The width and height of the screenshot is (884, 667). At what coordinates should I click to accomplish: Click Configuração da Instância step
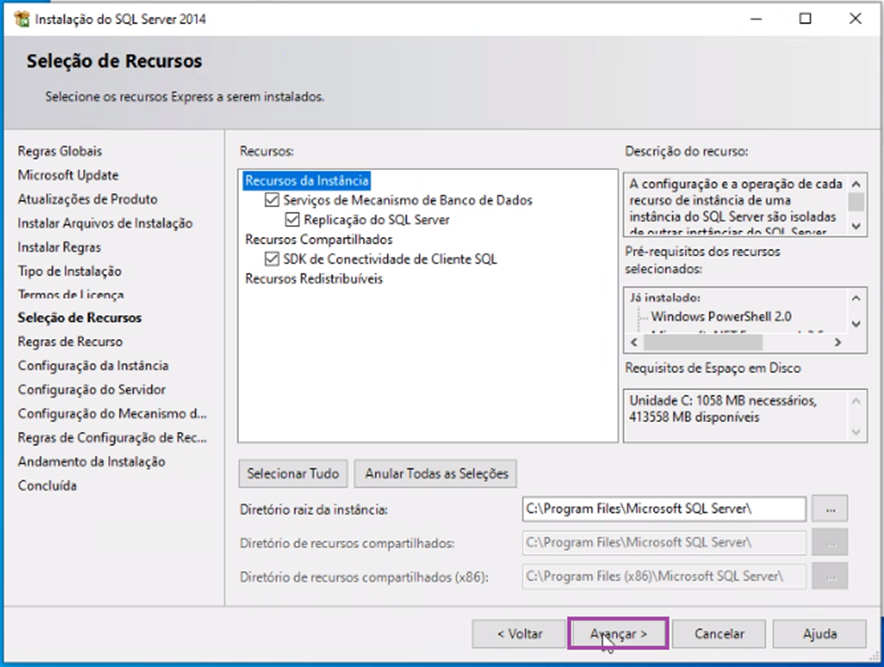coord(93,366)
